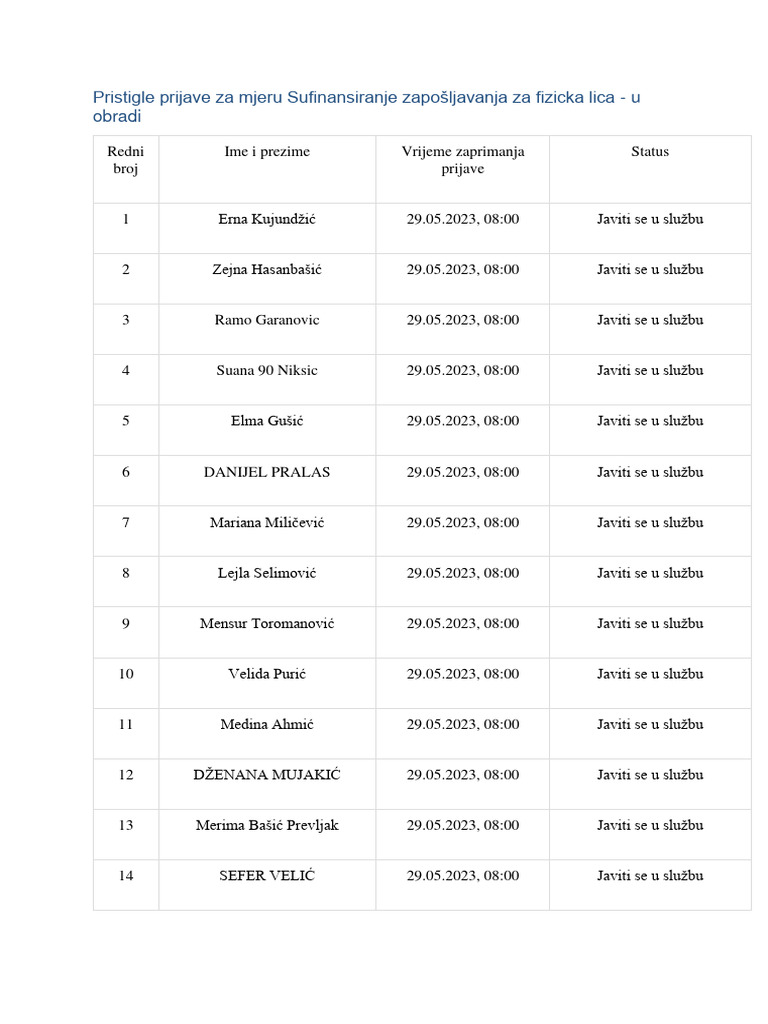The height and width of the screenshot is (1024, 768).
Task: Select the name Erna Kujundžić
Action: point(267,219)
